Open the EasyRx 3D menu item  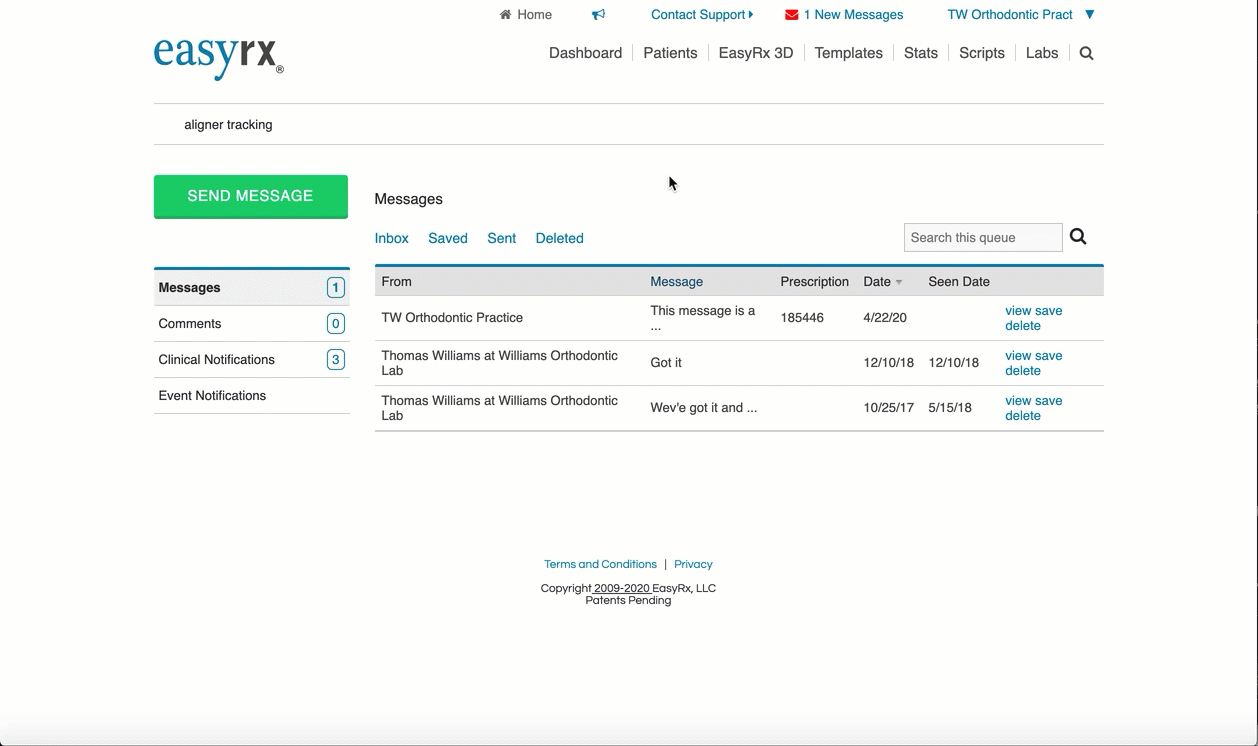tap(756, 53)
